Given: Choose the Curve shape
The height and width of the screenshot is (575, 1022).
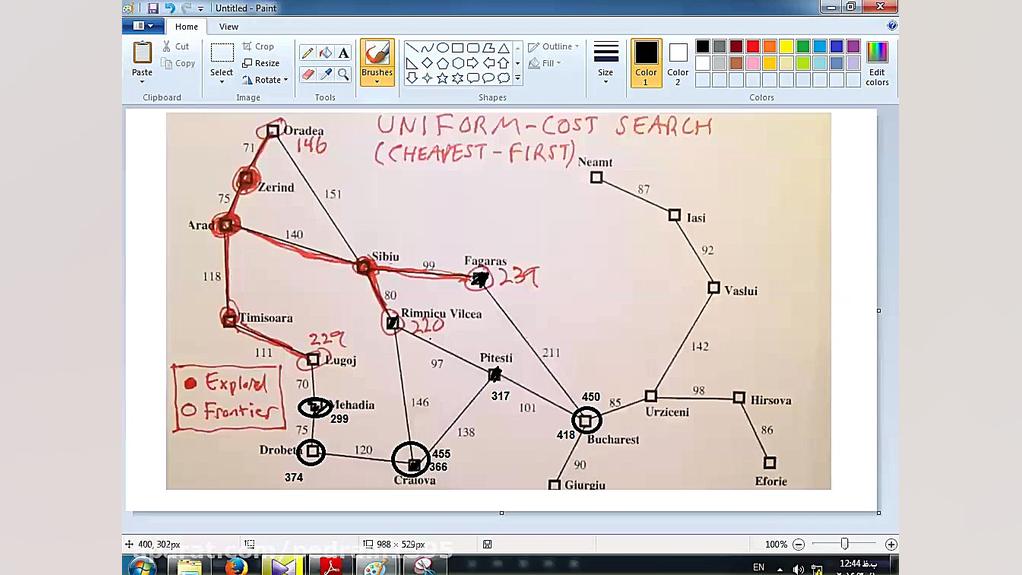Looking at the screenshot, I should (x=427, y=48).
